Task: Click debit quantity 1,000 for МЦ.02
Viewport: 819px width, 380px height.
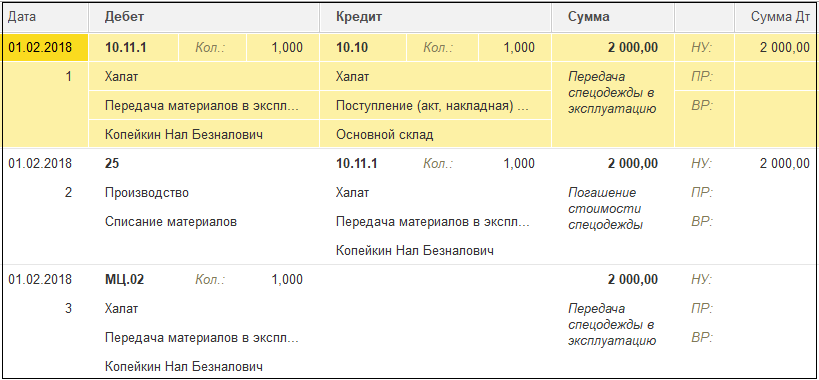Action: 287,280
